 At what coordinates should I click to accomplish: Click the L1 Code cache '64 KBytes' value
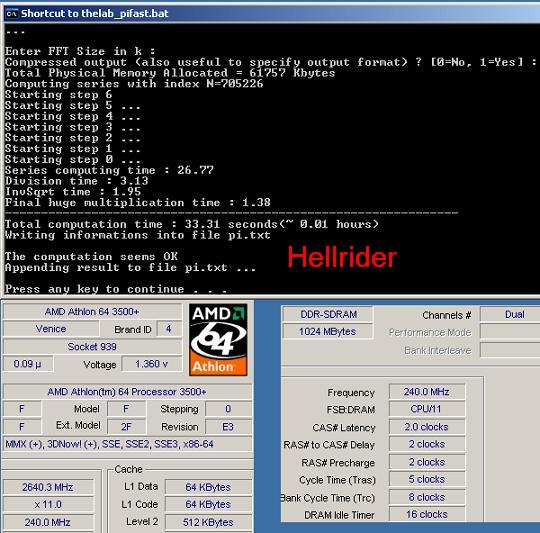(208, 504)
